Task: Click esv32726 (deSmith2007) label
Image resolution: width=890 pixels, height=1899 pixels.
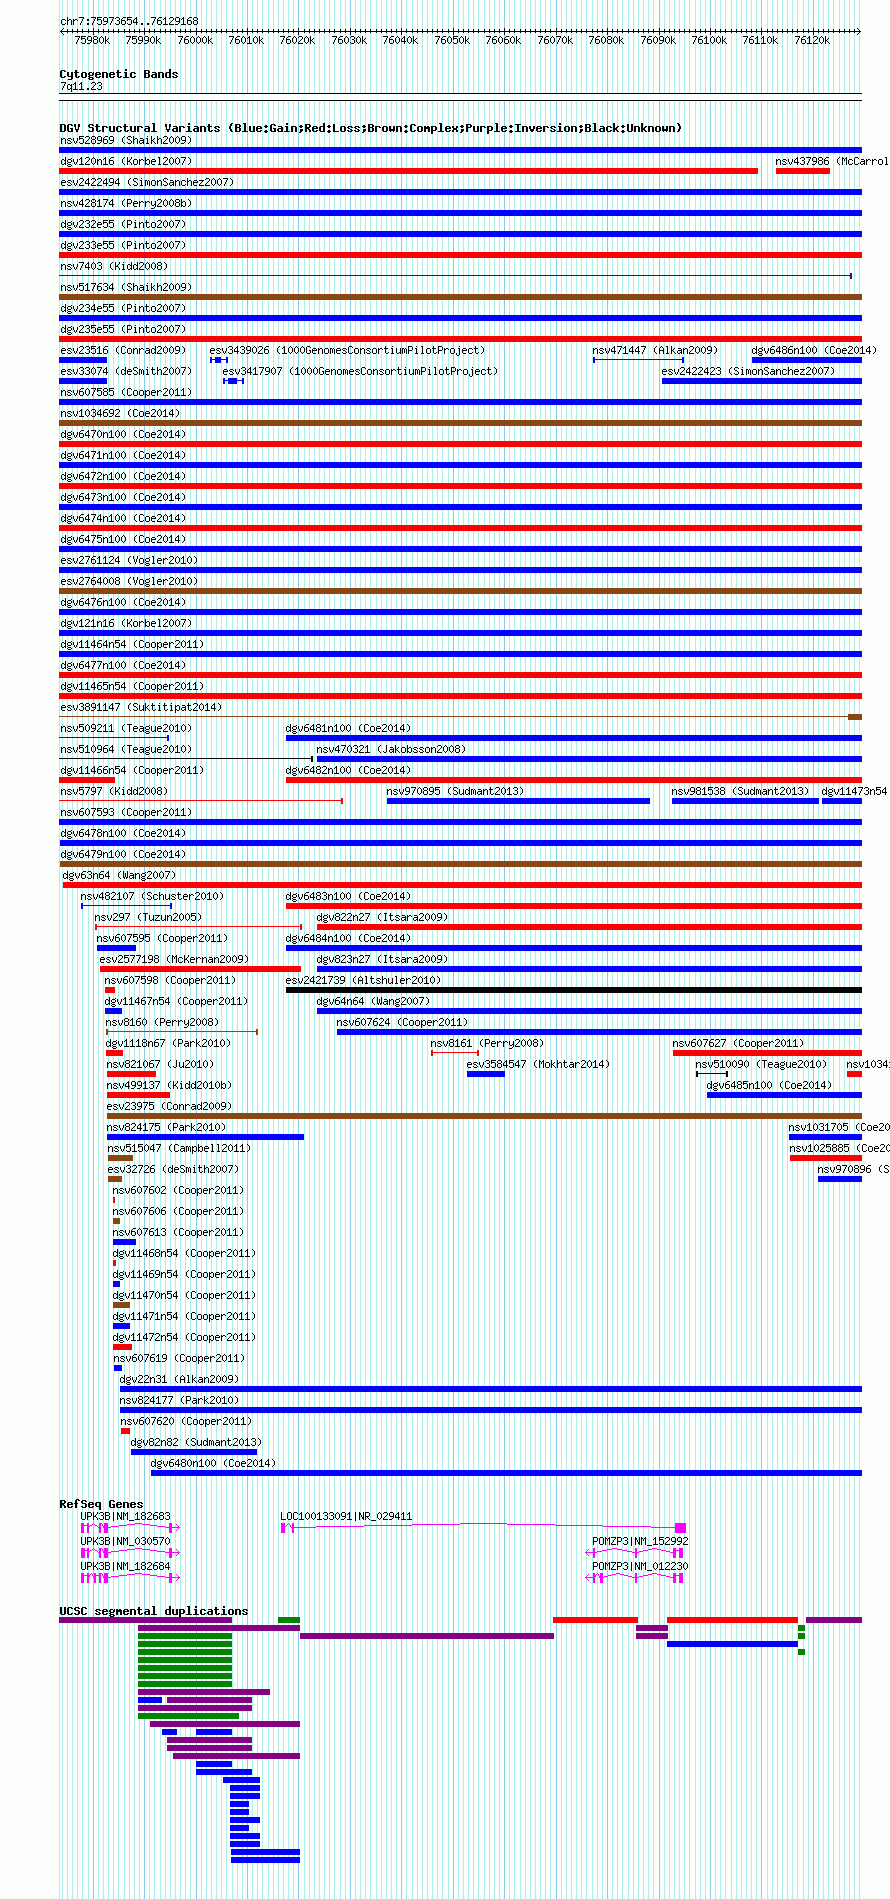Action: tap(173, 1169)
